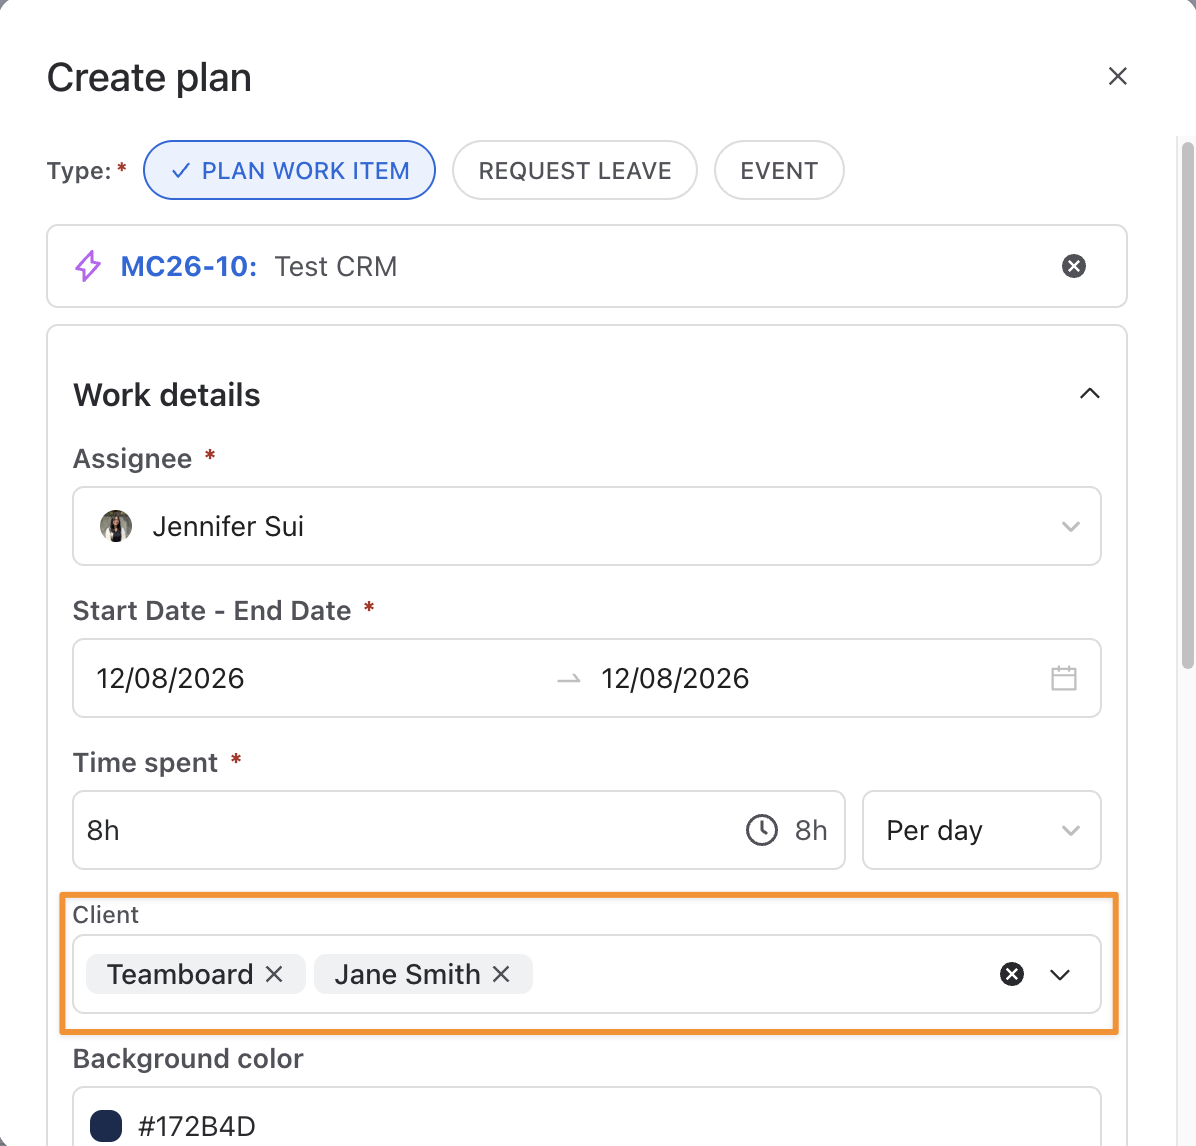Click the #172B4D color swatch

pyautogui.click(x=106, y=1126)
